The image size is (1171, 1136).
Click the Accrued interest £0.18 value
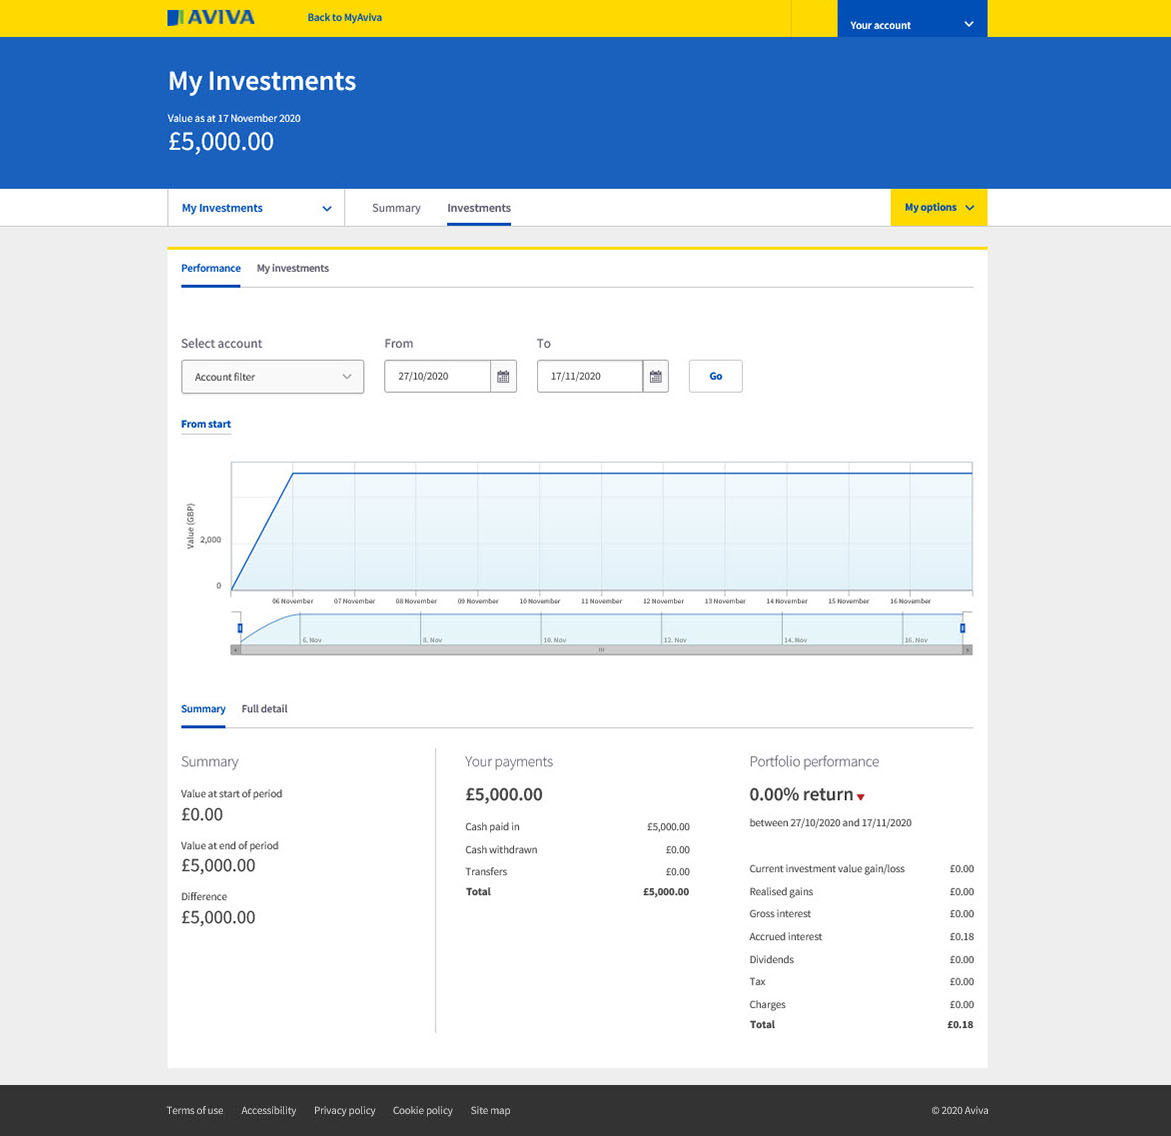click(962, 937)
